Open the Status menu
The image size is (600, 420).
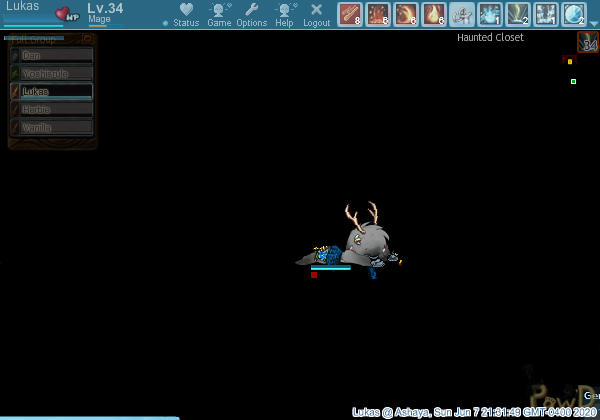coord(186,15)
